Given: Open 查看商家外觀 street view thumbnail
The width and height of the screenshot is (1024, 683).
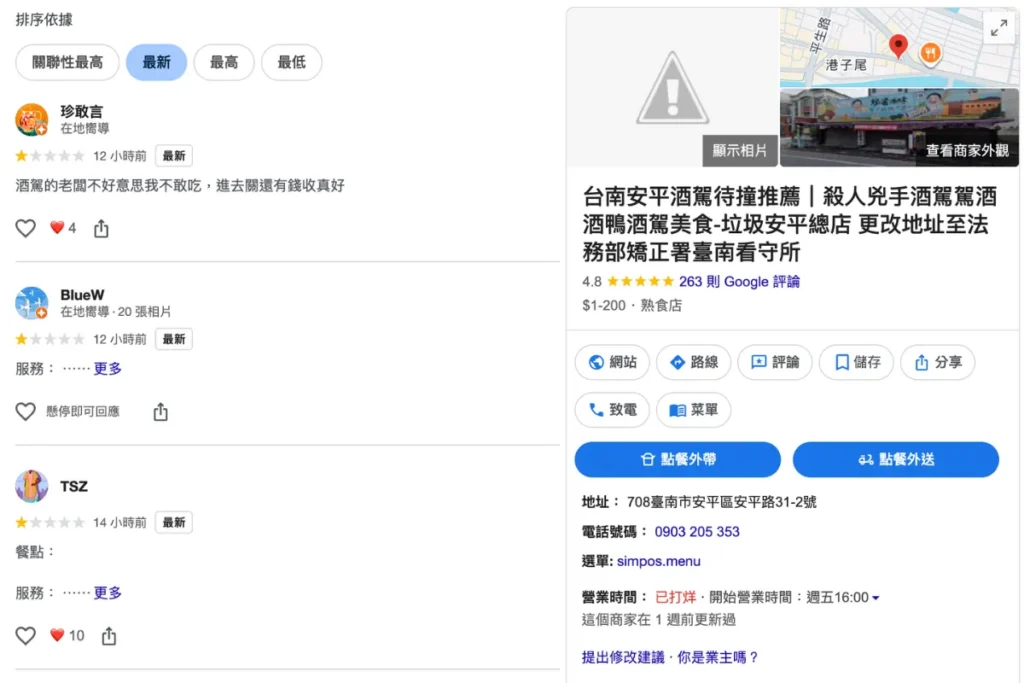Looking at the screenshot, I should tap(899, 127).
